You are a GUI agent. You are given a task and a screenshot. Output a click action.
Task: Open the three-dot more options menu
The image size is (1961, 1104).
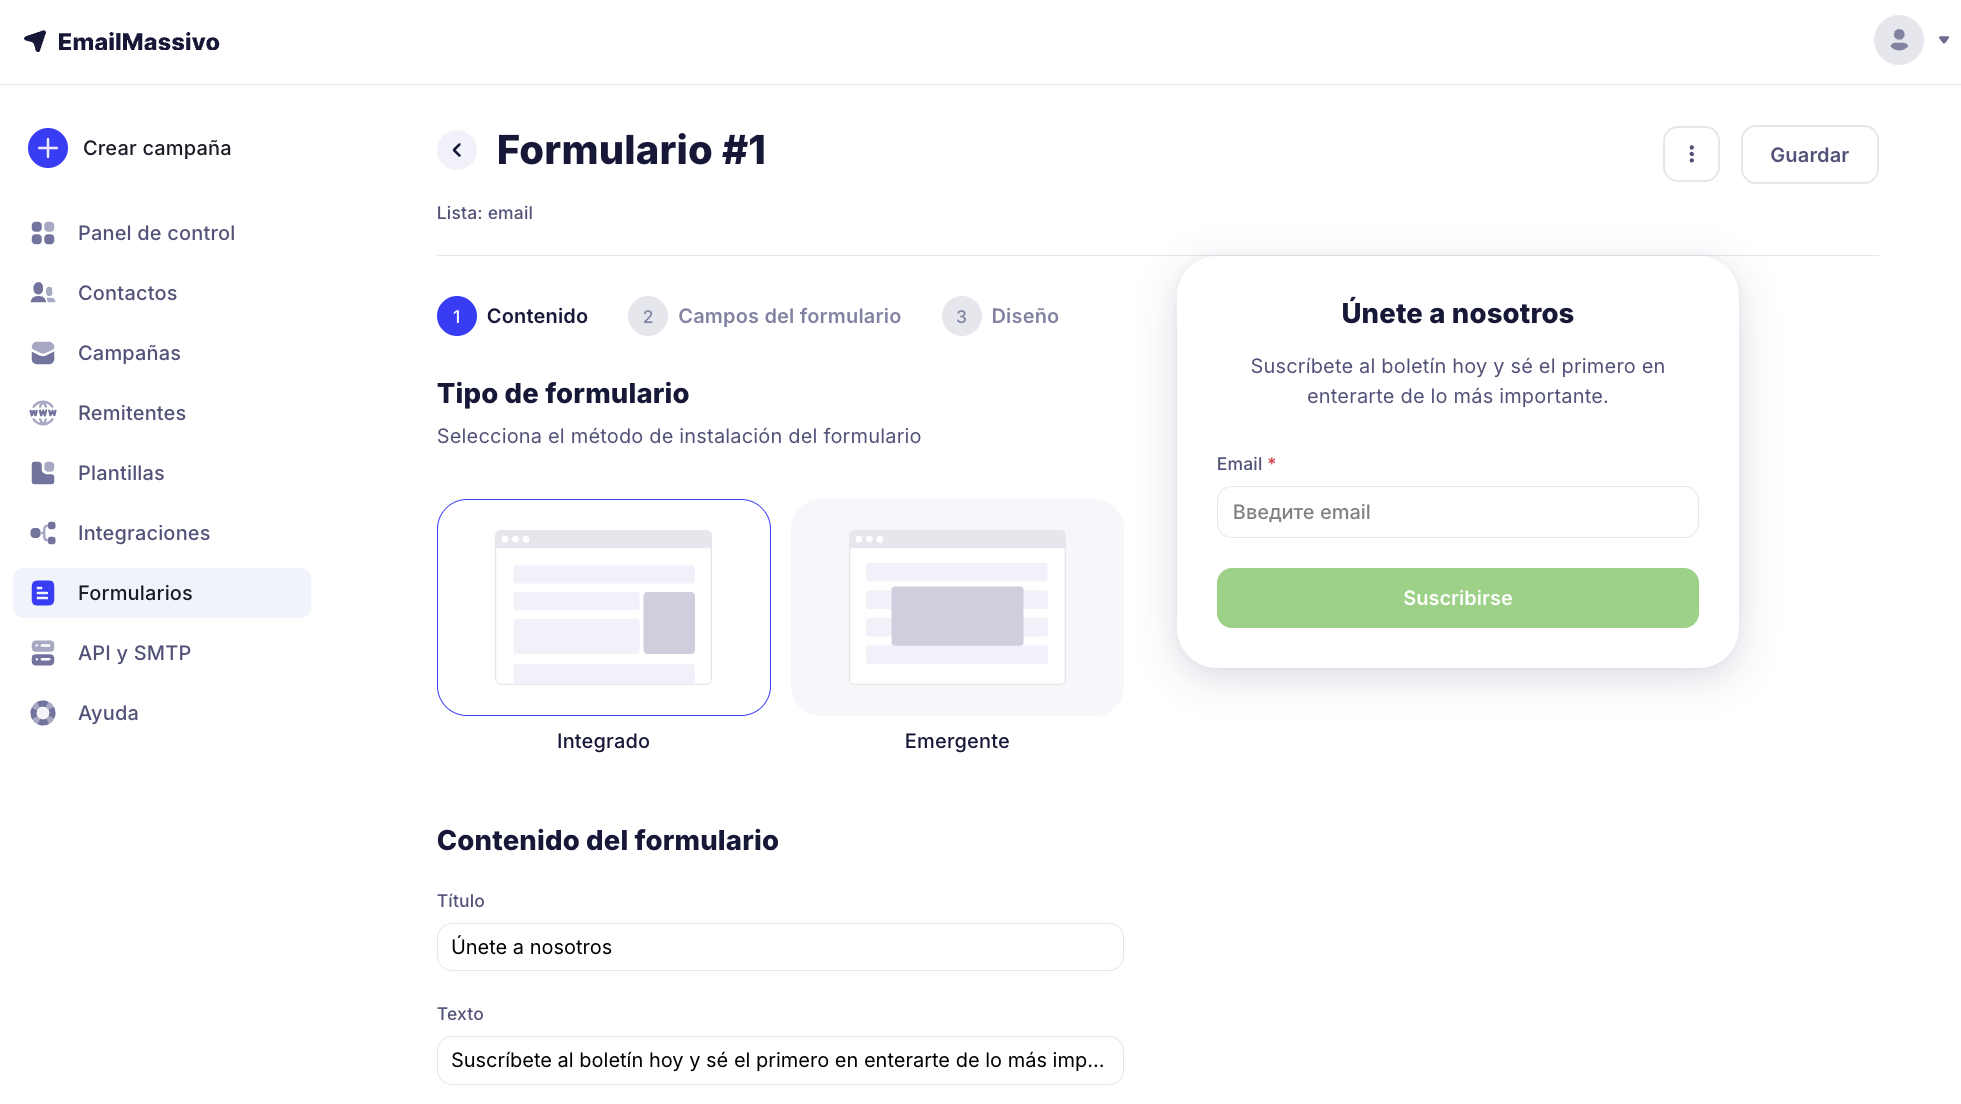click(1691, 154)
